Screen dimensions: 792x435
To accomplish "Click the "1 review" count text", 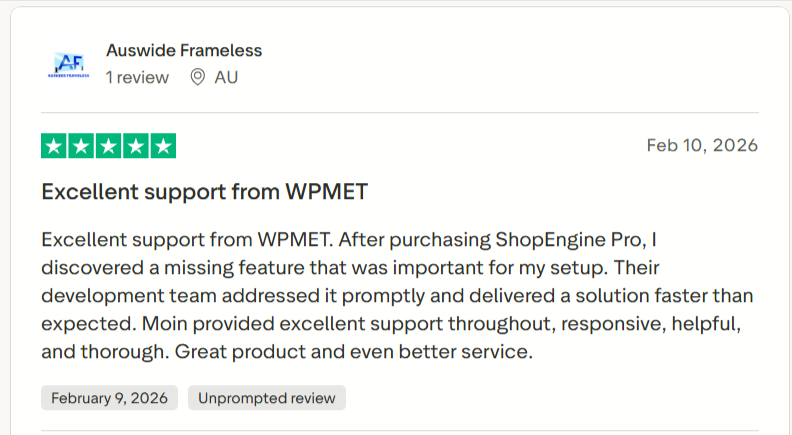I will [x=137, y=77].
